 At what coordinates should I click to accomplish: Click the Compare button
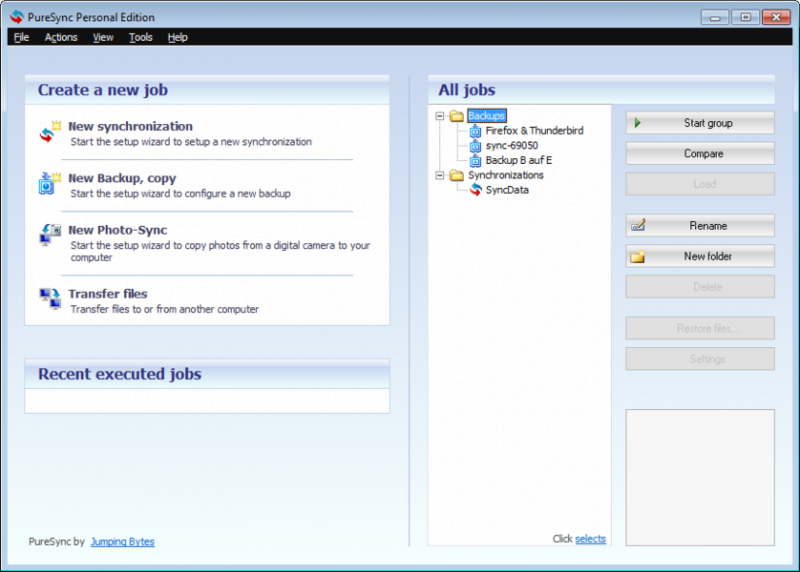click(700, 154)
